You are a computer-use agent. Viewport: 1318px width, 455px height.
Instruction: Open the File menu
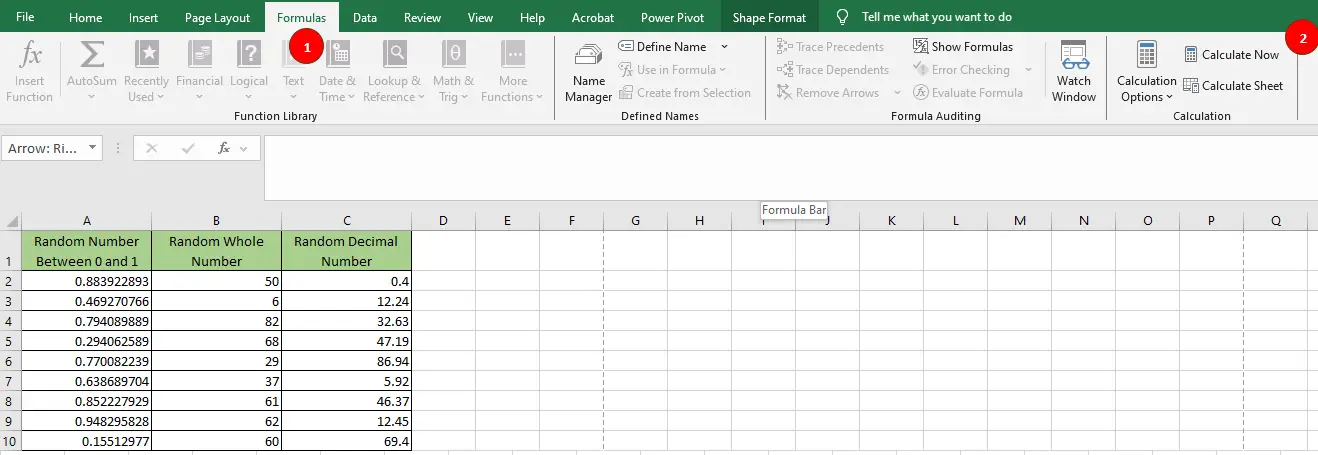click(25, 17)
